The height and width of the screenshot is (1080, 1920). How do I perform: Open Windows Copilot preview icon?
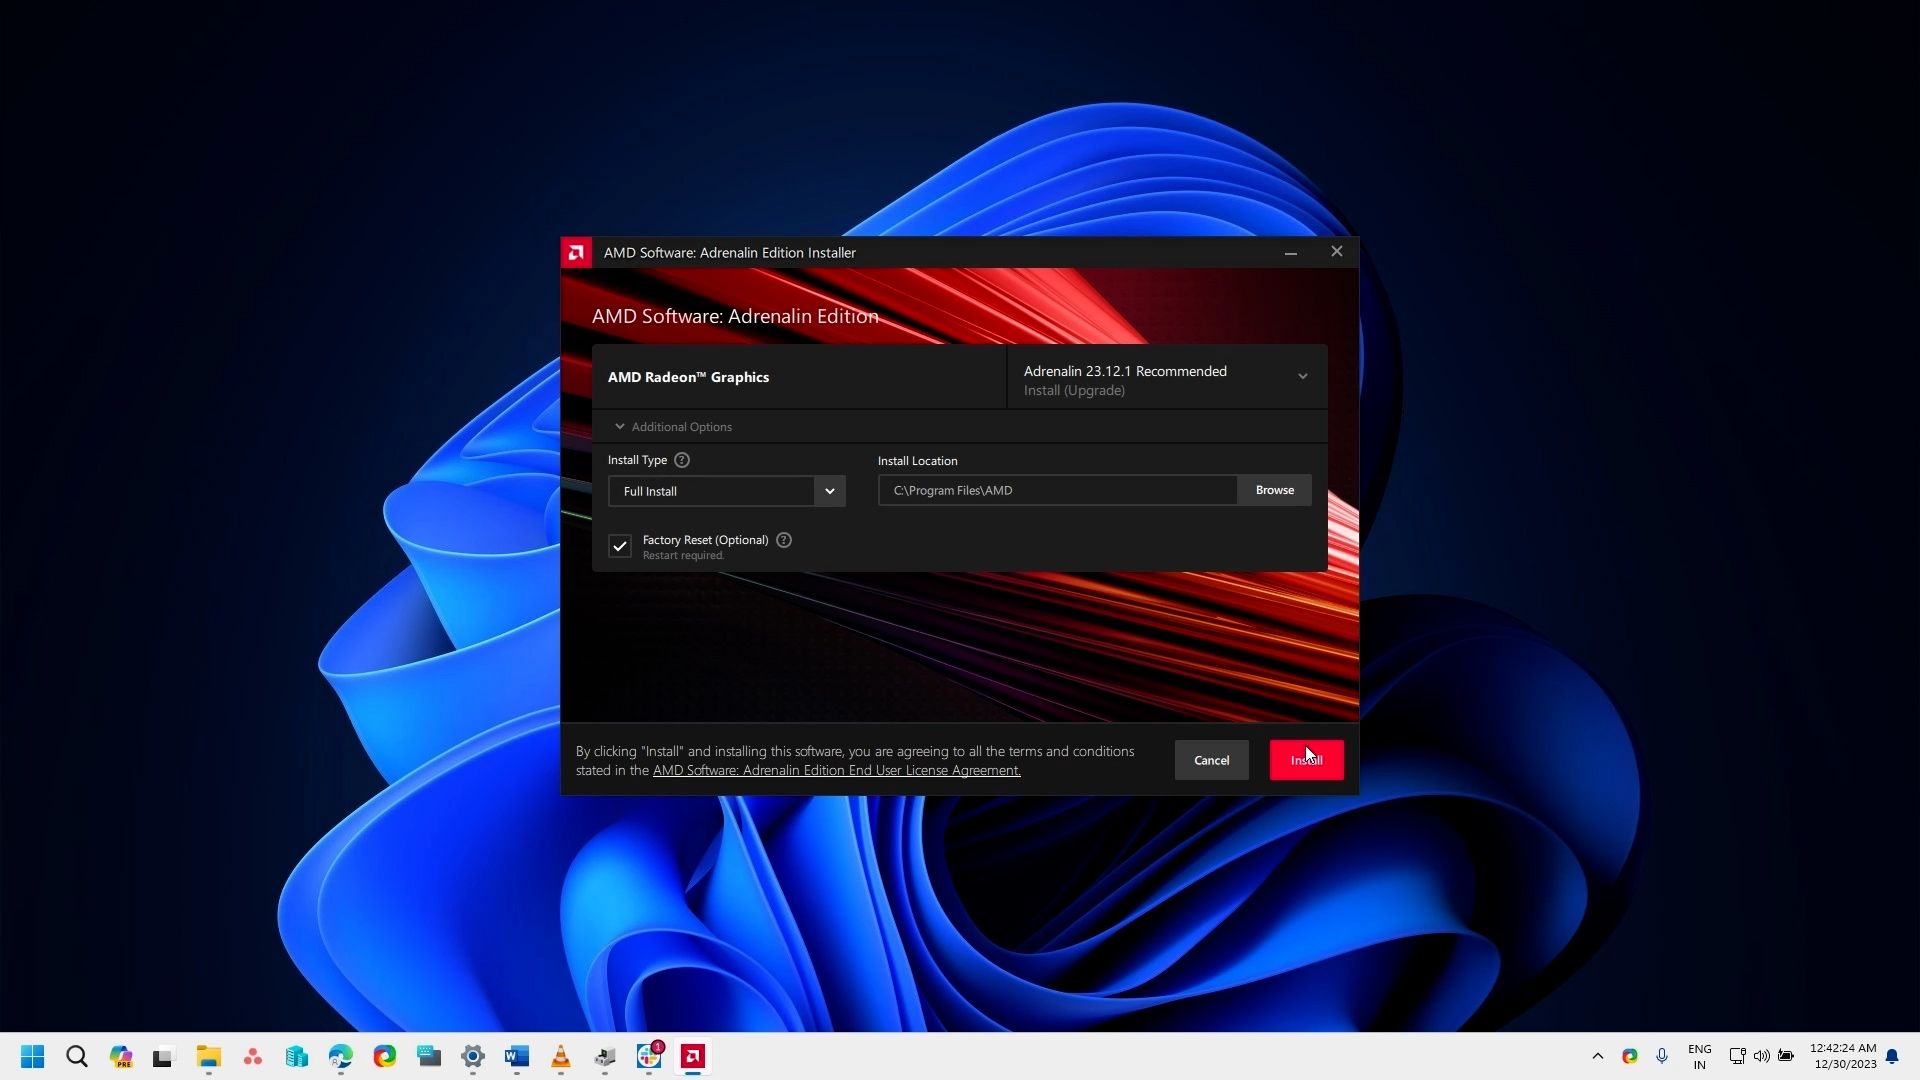(121, 1056)
